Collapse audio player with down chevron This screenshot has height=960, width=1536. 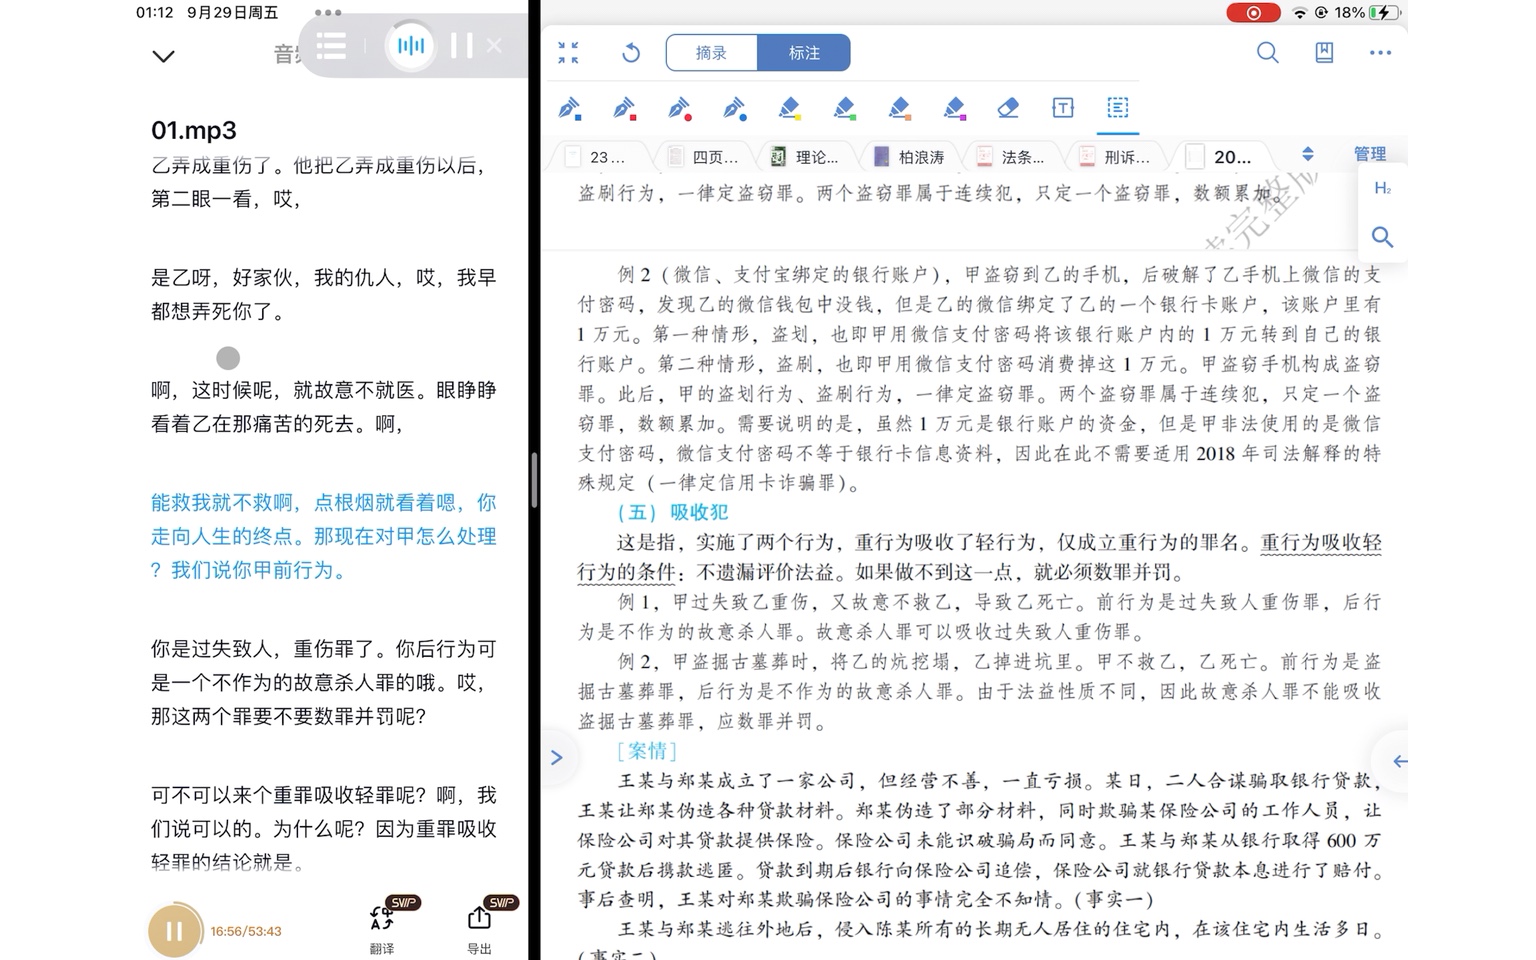pos(164,56)
